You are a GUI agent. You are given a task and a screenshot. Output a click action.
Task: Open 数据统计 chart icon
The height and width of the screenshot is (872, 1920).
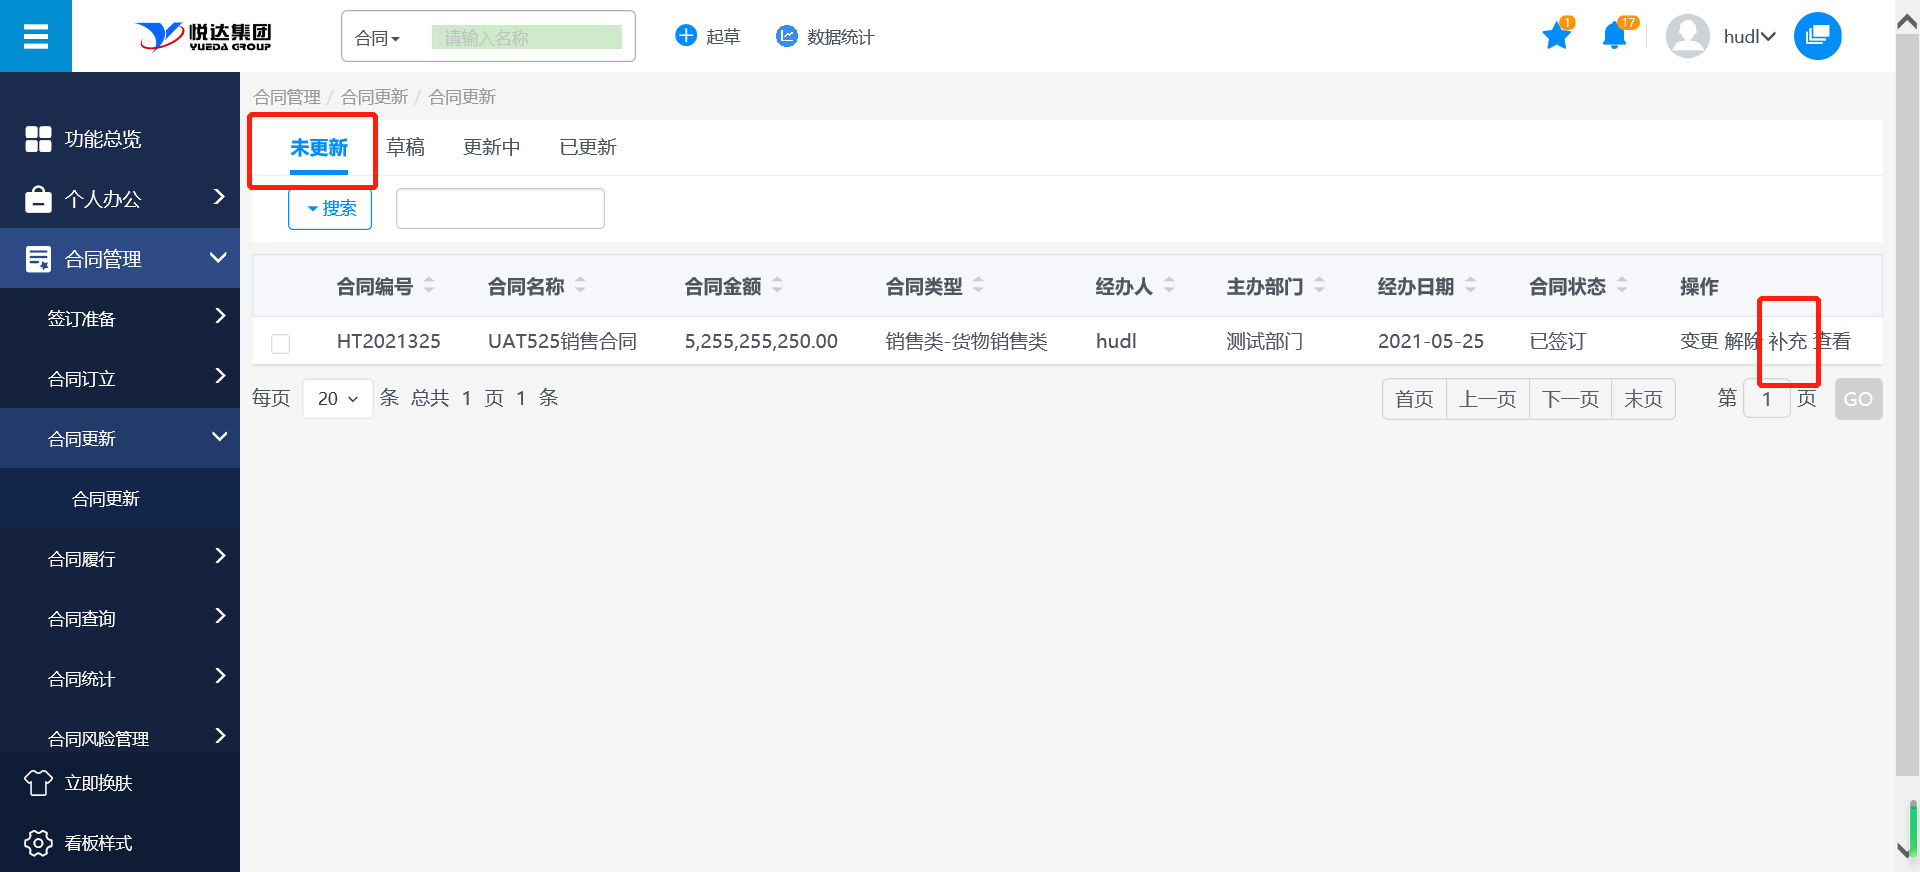(787, 36)
